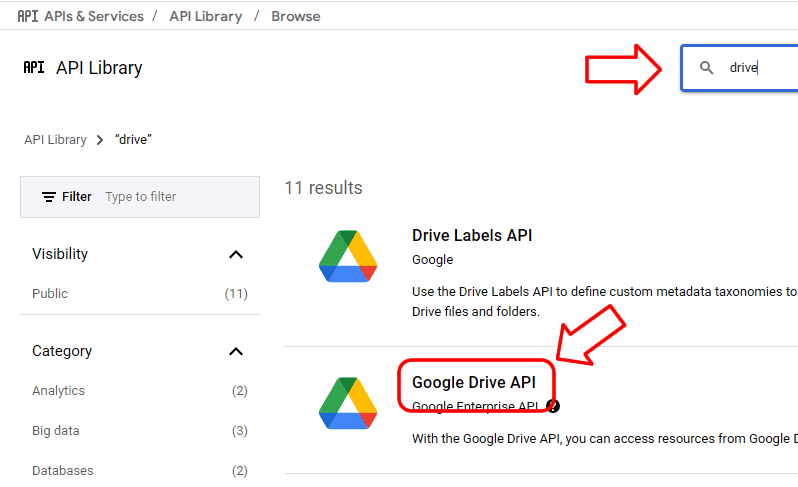This screenshot has height=487, width=798.
Task: Click the 11 results count text
Action: [323, 188]
